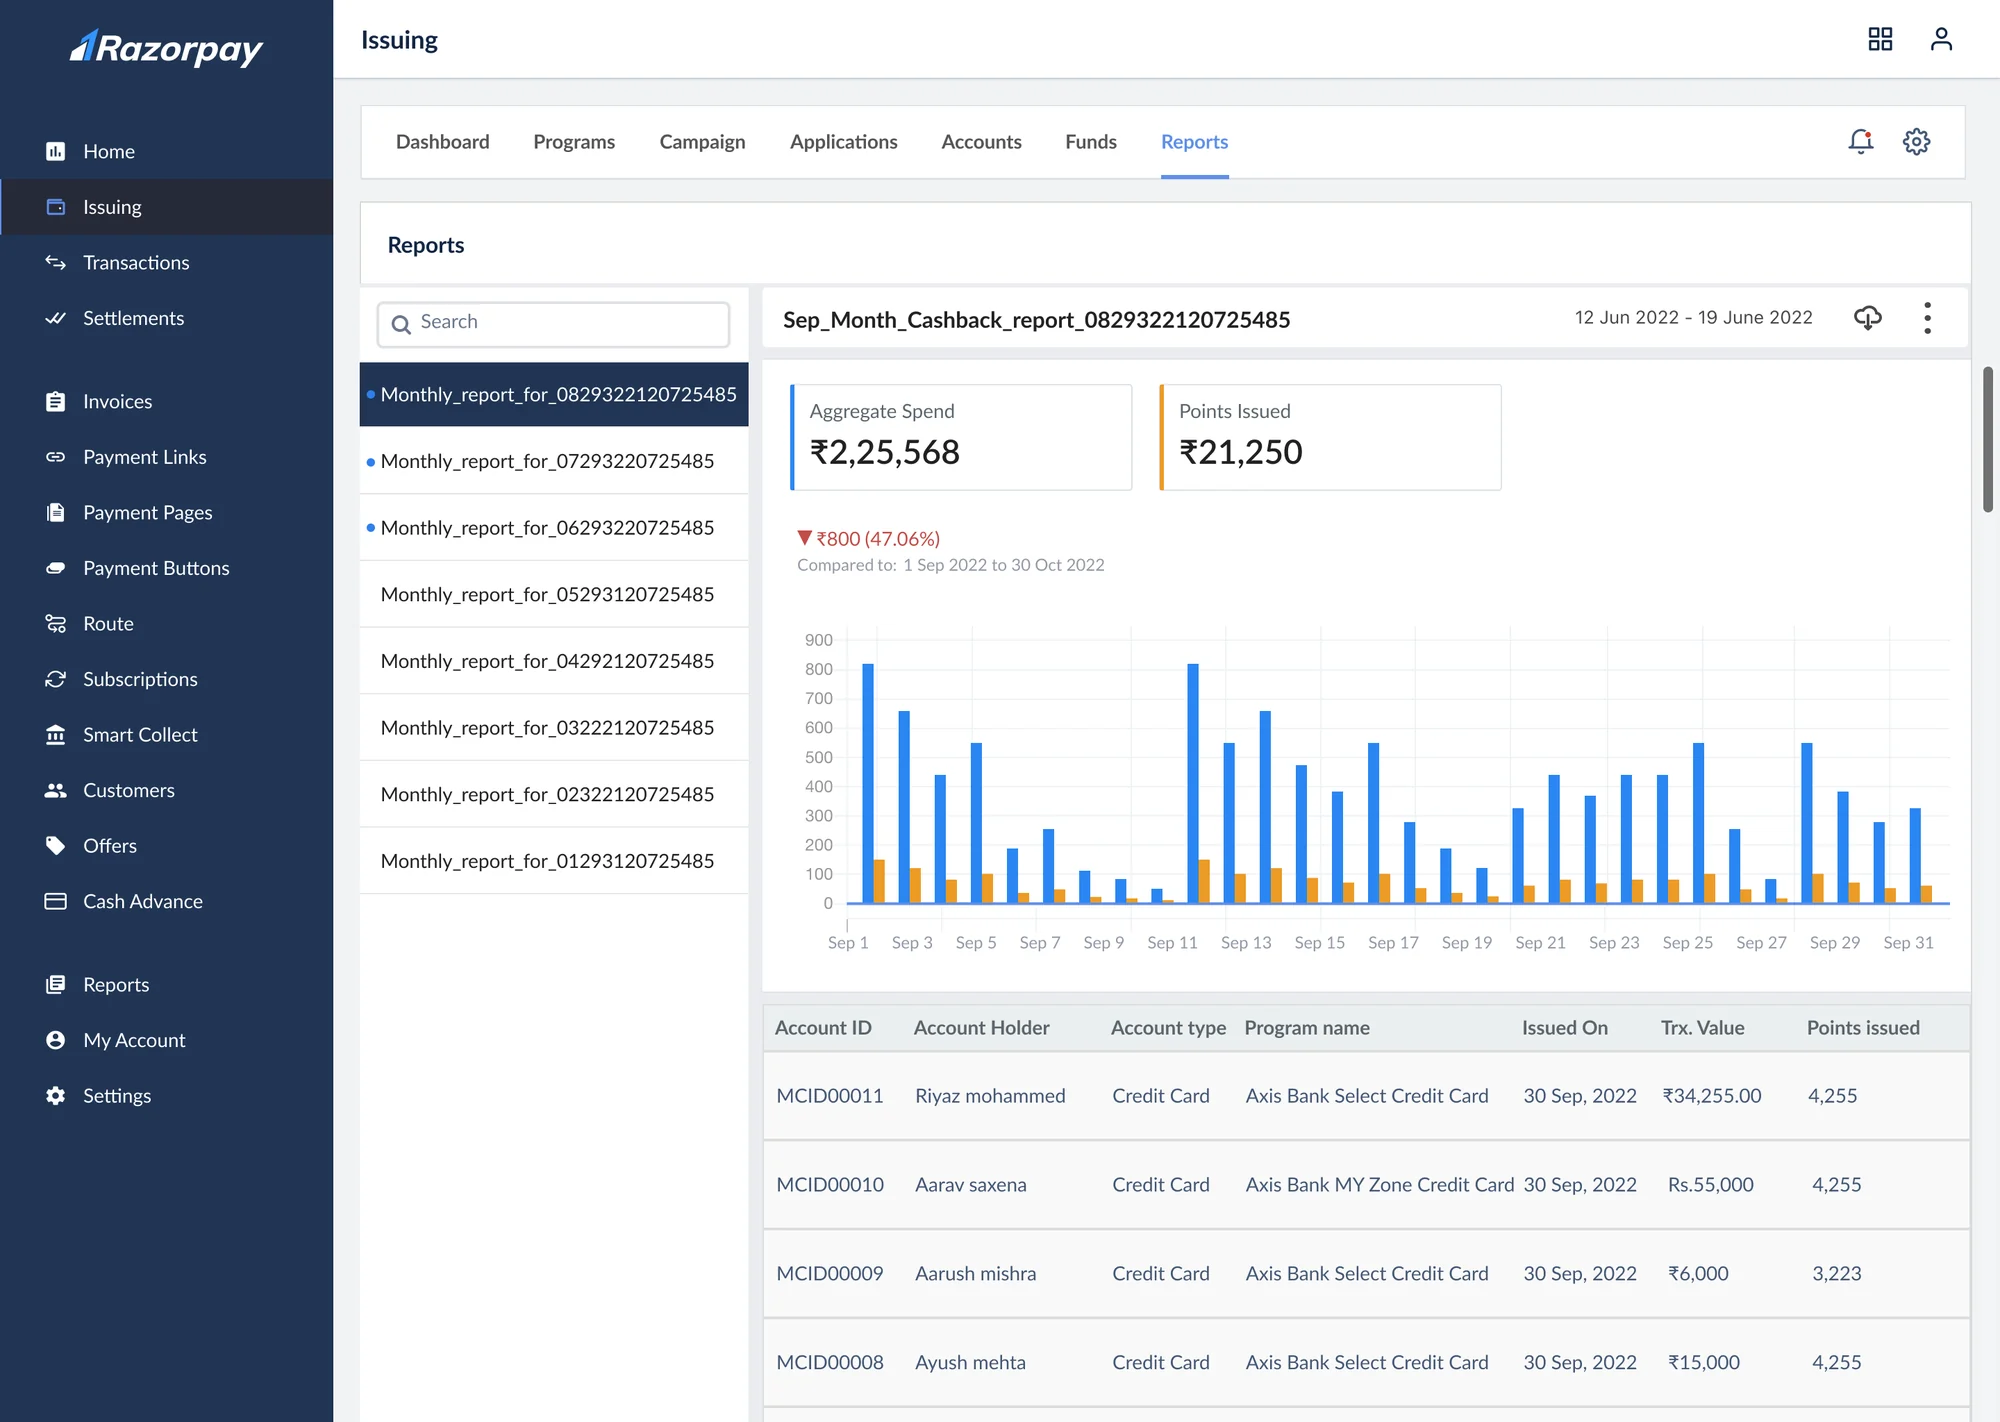The height and width of the screenshot is (1422, 2000).
Task: Select Monthly_report_for_05293120725485
Action: click(x=554, y=594)
